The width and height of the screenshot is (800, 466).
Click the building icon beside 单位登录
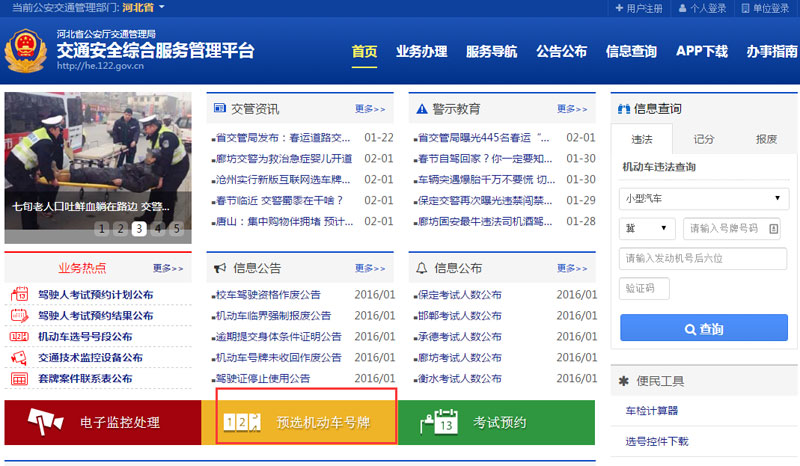pos(745,8)
